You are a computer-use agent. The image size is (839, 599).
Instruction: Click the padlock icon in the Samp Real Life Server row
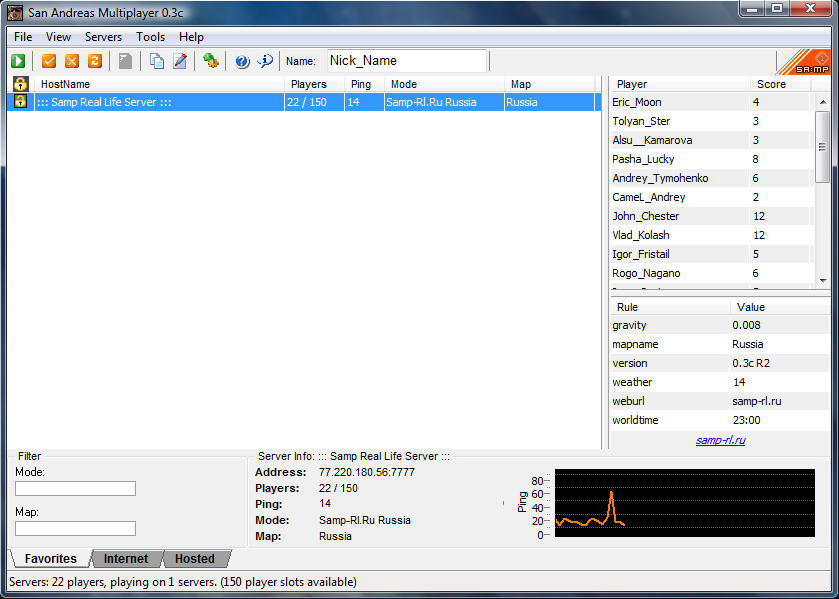[x=20, y=102]
